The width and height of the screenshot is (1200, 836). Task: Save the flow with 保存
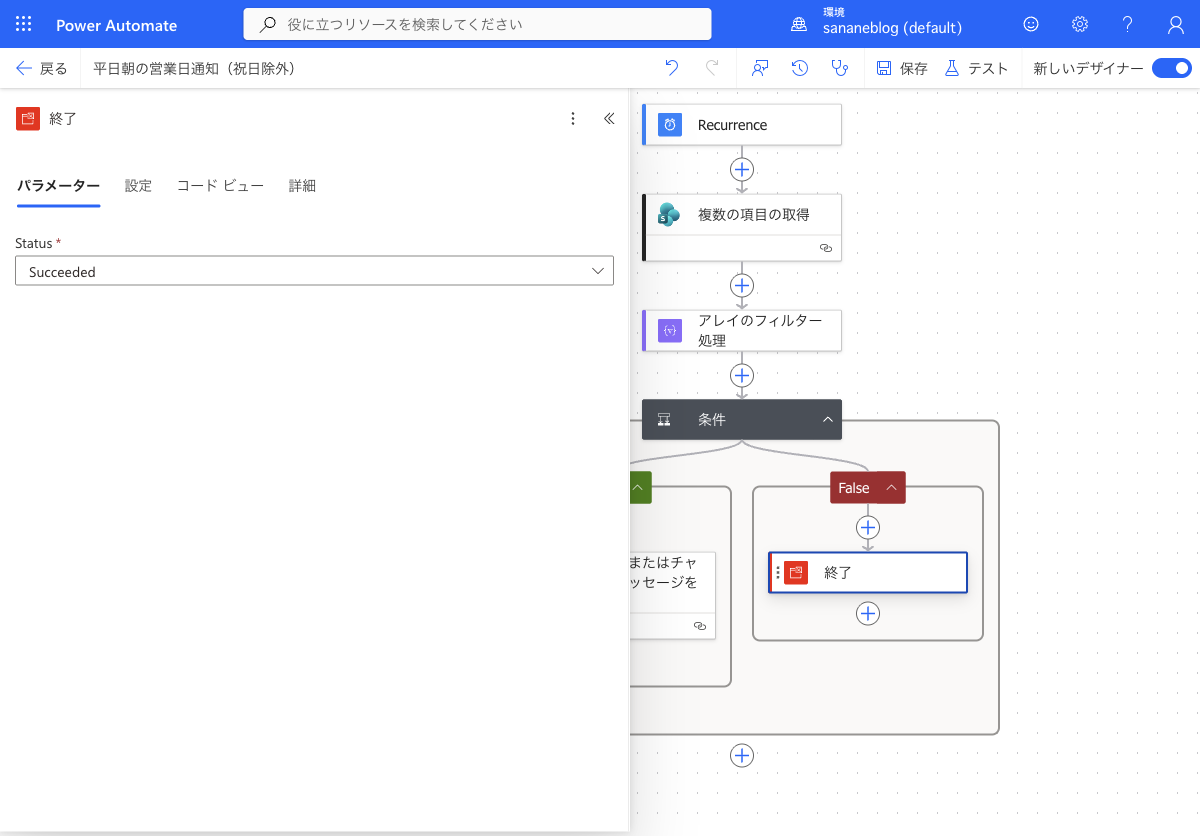(x=901, y=68)
